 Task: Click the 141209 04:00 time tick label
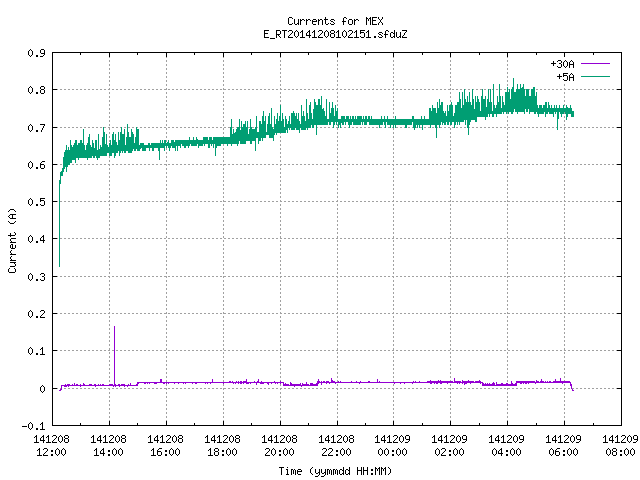[x=507, y=445]
